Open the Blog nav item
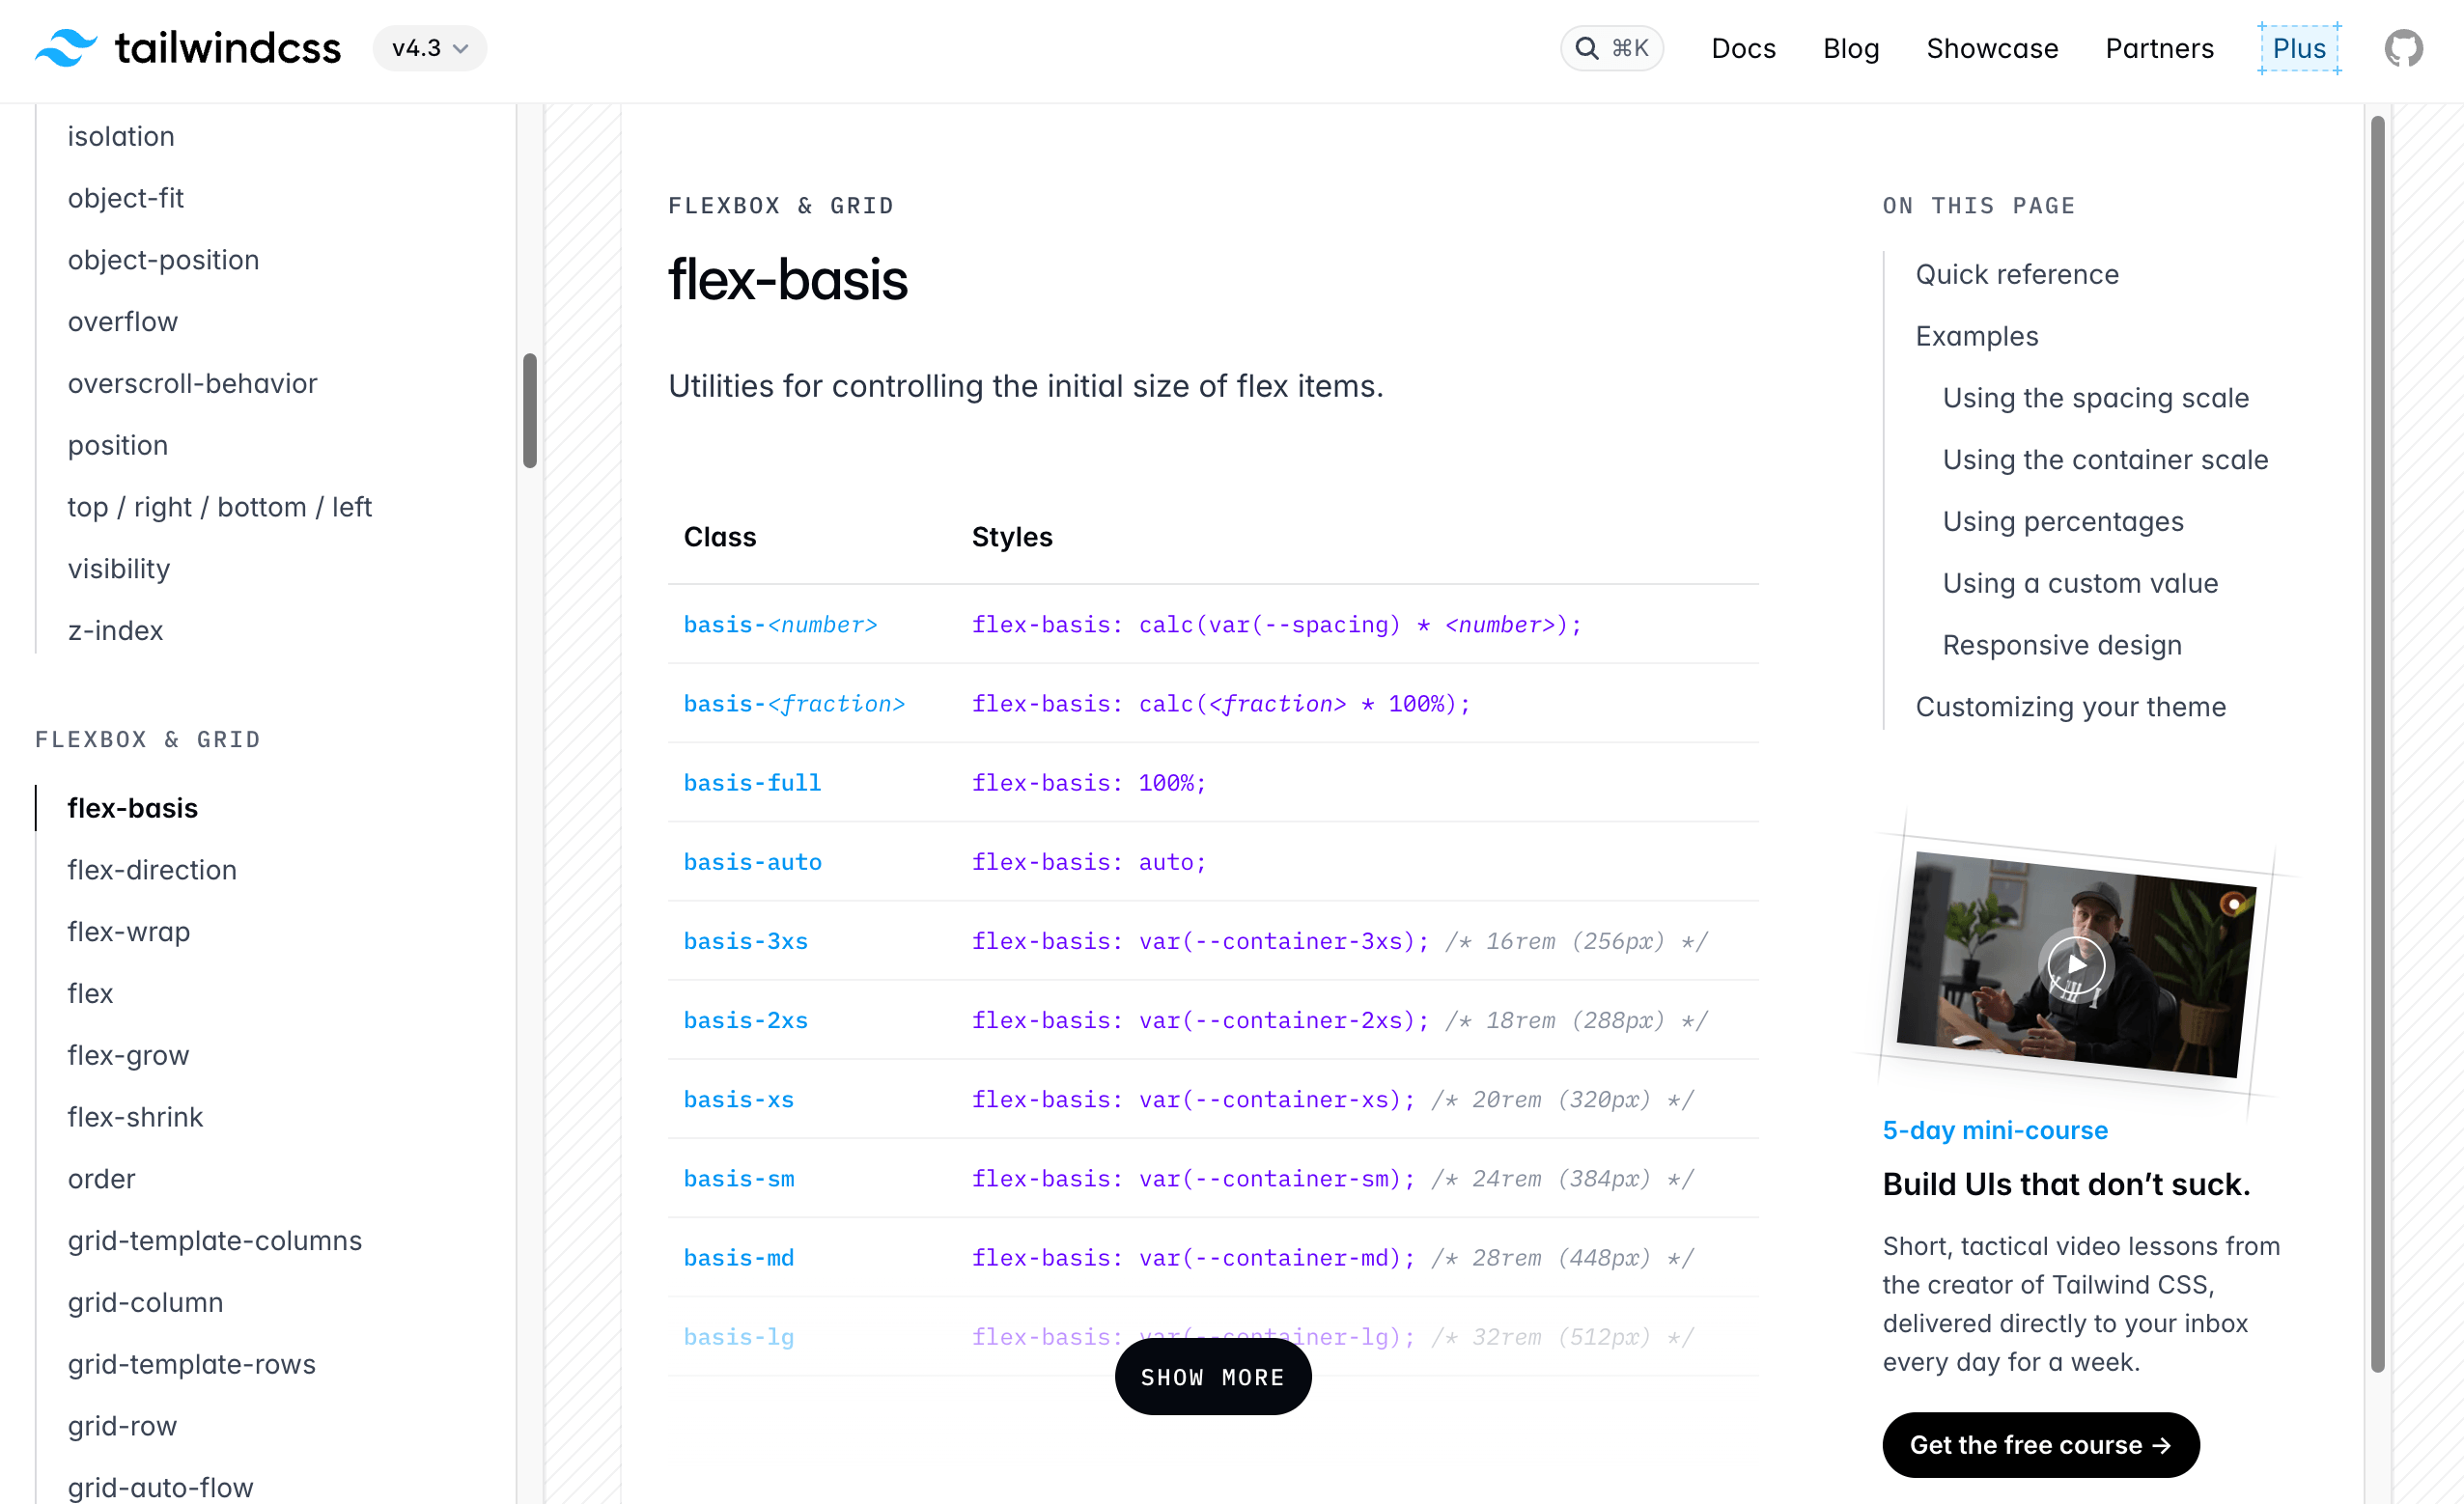 click(x=1851, y=48)
